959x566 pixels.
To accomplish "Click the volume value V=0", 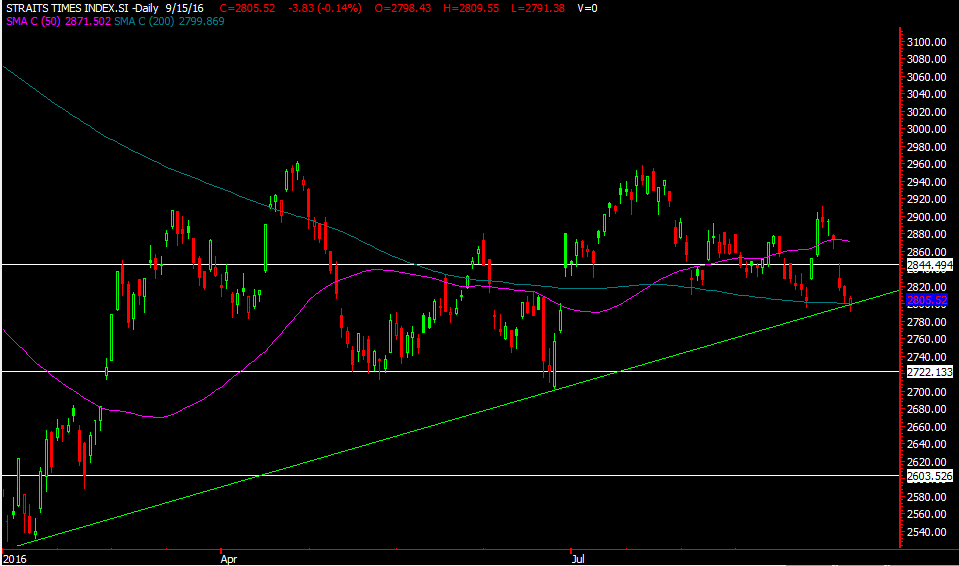I will (x=587, y=9).
